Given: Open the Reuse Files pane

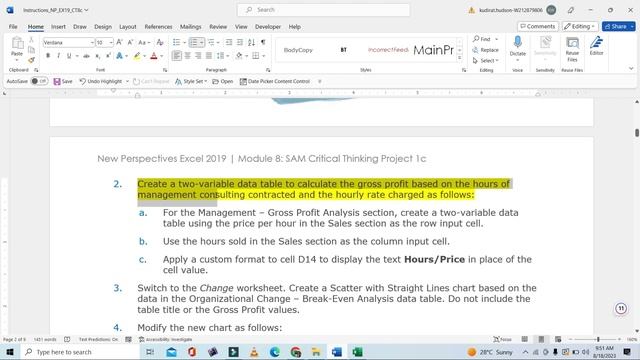Looking at the screenshot, I should [x=572, y=49].
